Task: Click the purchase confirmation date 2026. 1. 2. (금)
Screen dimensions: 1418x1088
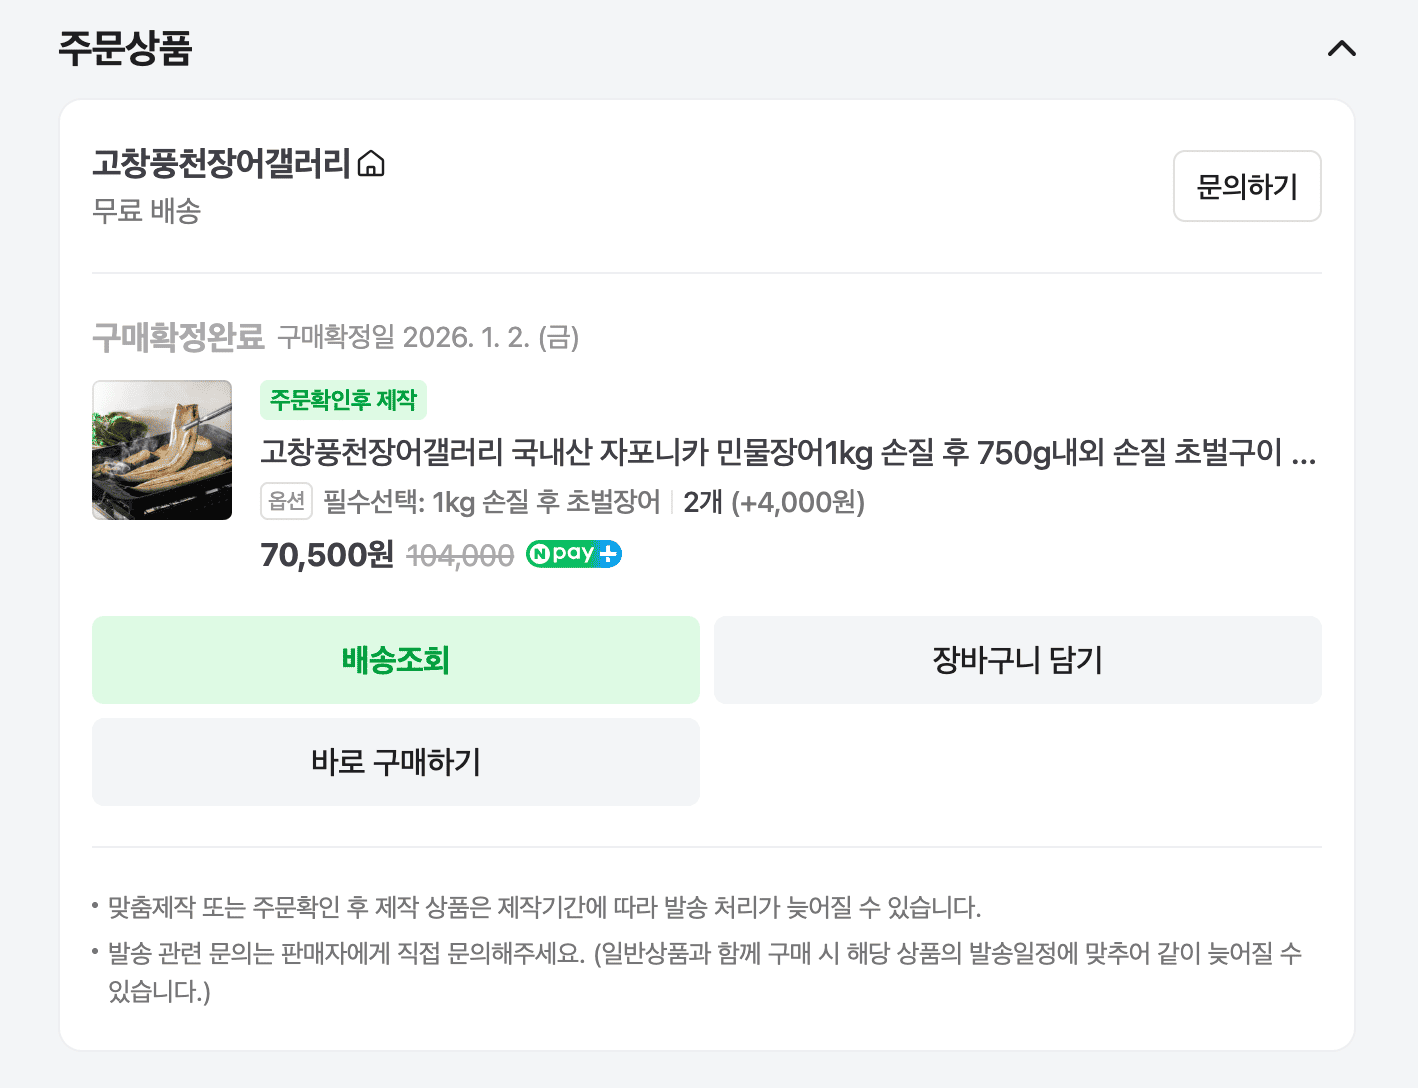Action: [493, 339]
